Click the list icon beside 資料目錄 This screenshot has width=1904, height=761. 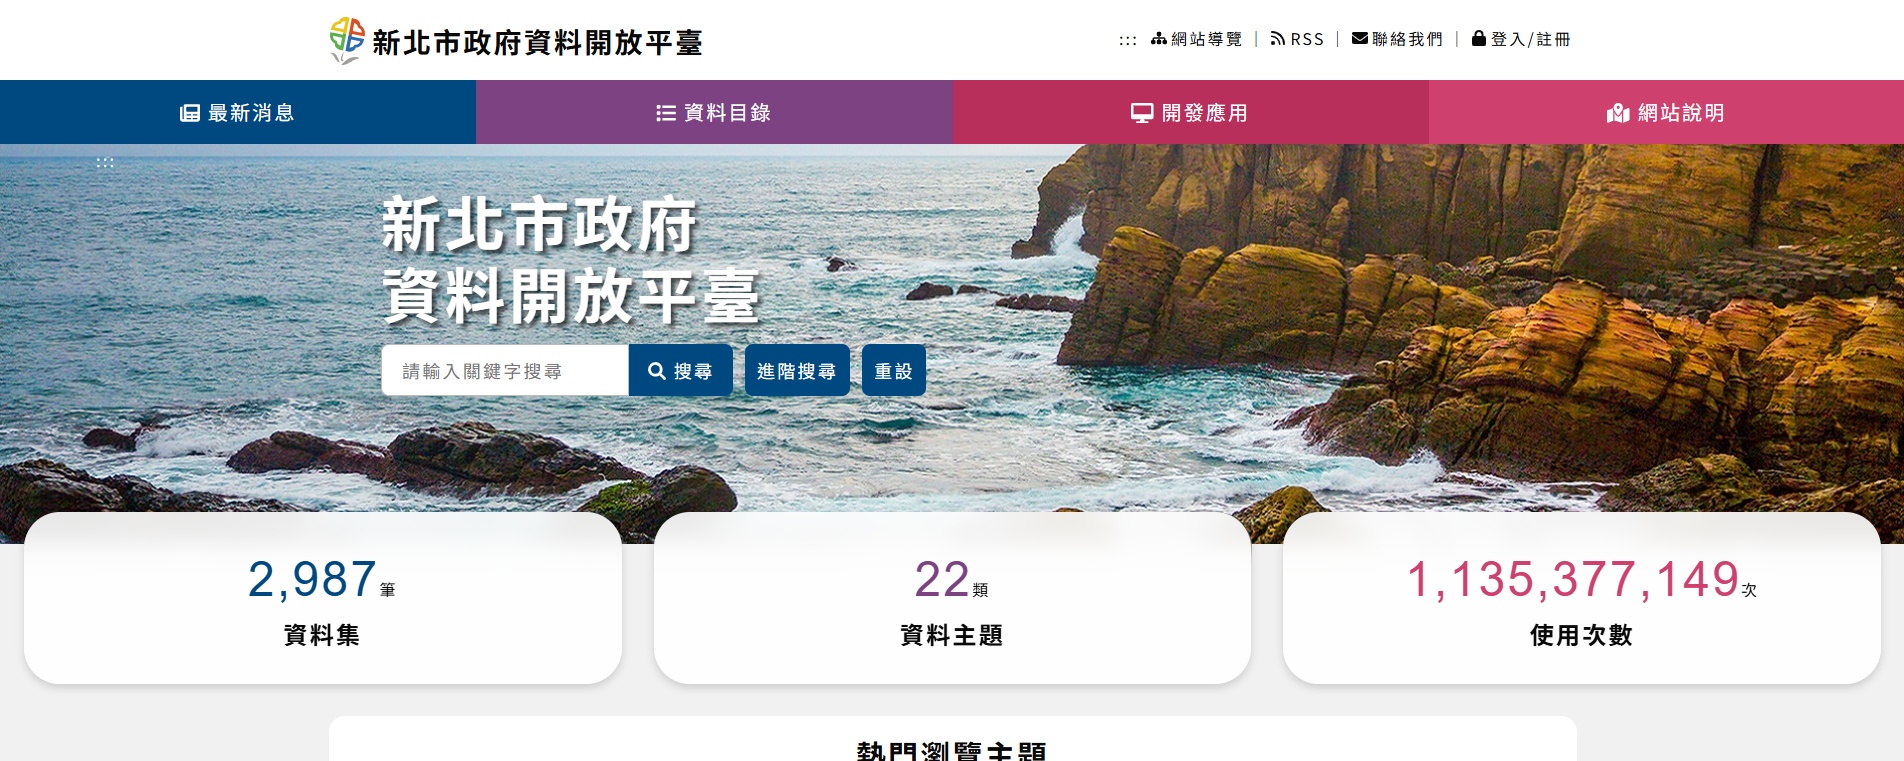(x=666, y=113)
